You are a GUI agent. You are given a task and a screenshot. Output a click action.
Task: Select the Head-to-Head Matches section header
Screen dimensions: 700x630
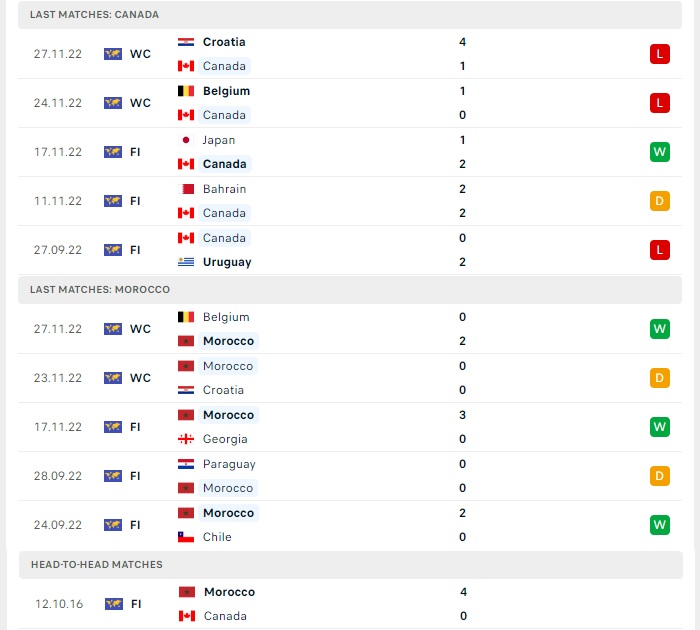(x=351, y=565)
